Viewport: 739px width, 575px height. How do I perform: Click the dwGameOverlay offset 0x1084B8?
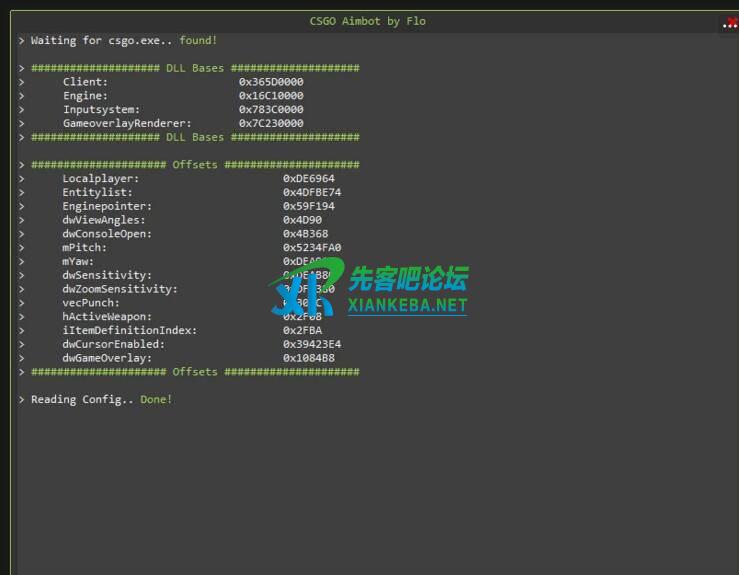tap(309, 358)
